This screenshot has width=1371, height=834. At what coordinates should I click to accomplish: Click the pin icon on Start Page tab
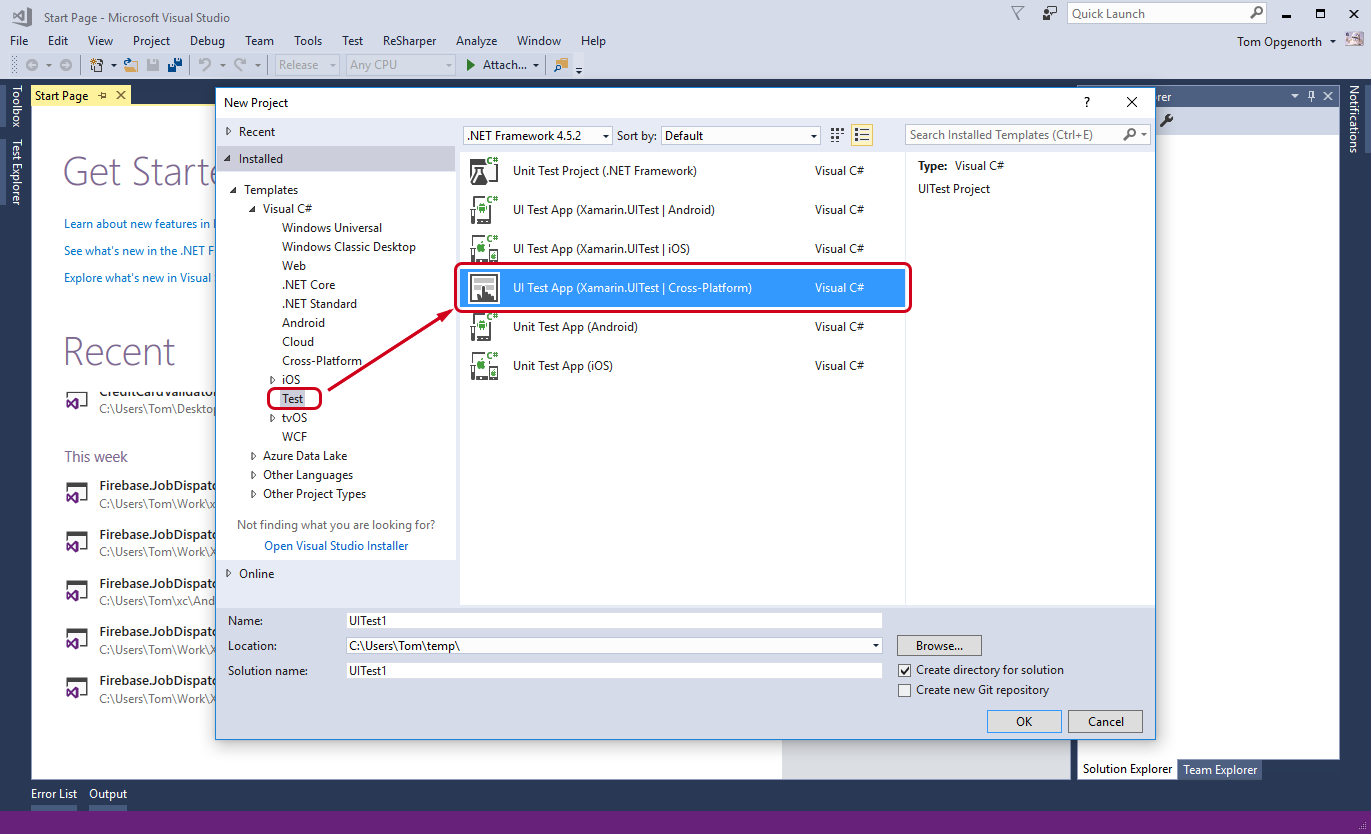click(102, 96)
